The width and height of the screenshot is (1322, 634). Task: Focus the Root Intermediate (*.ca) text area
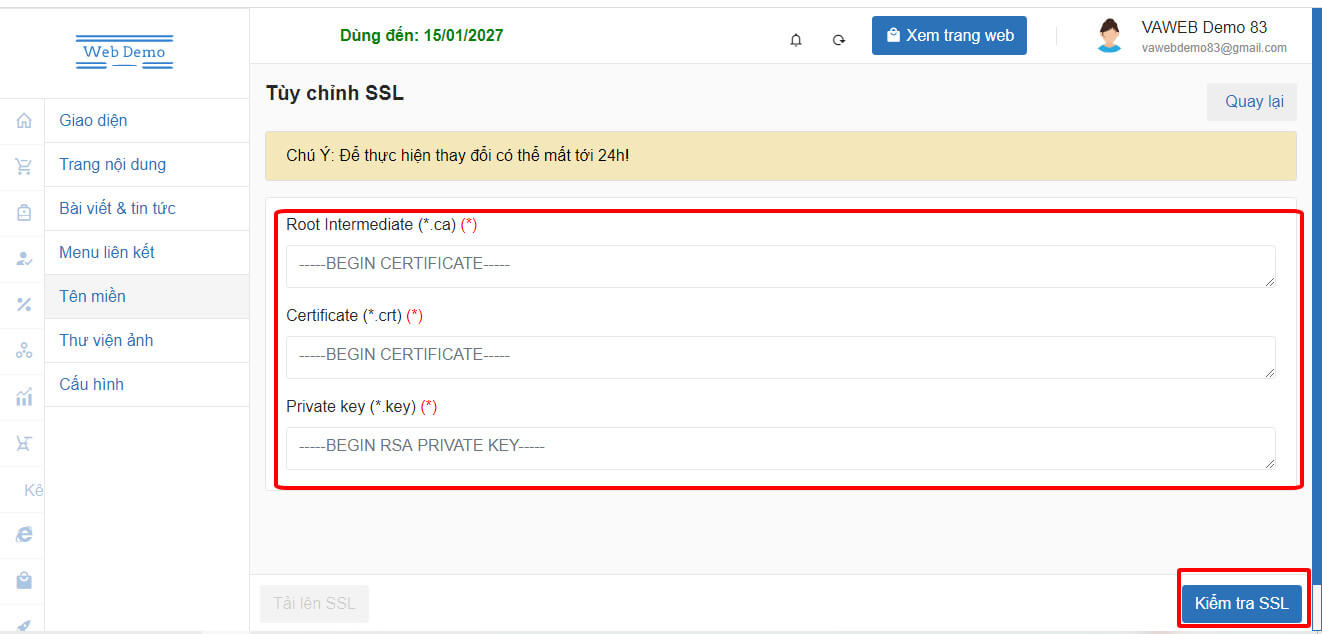(x=780, y=267)
